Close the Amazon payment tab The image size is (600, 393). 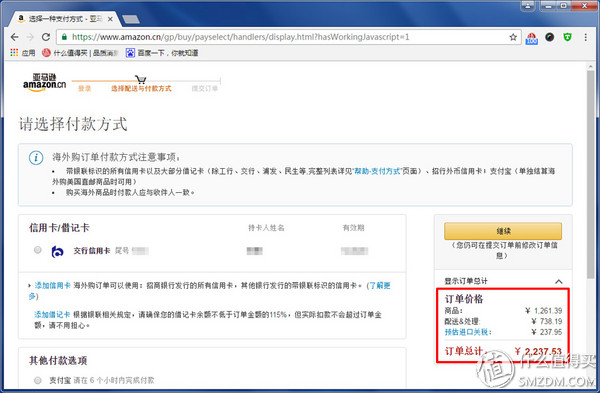(x=110, y=19)
